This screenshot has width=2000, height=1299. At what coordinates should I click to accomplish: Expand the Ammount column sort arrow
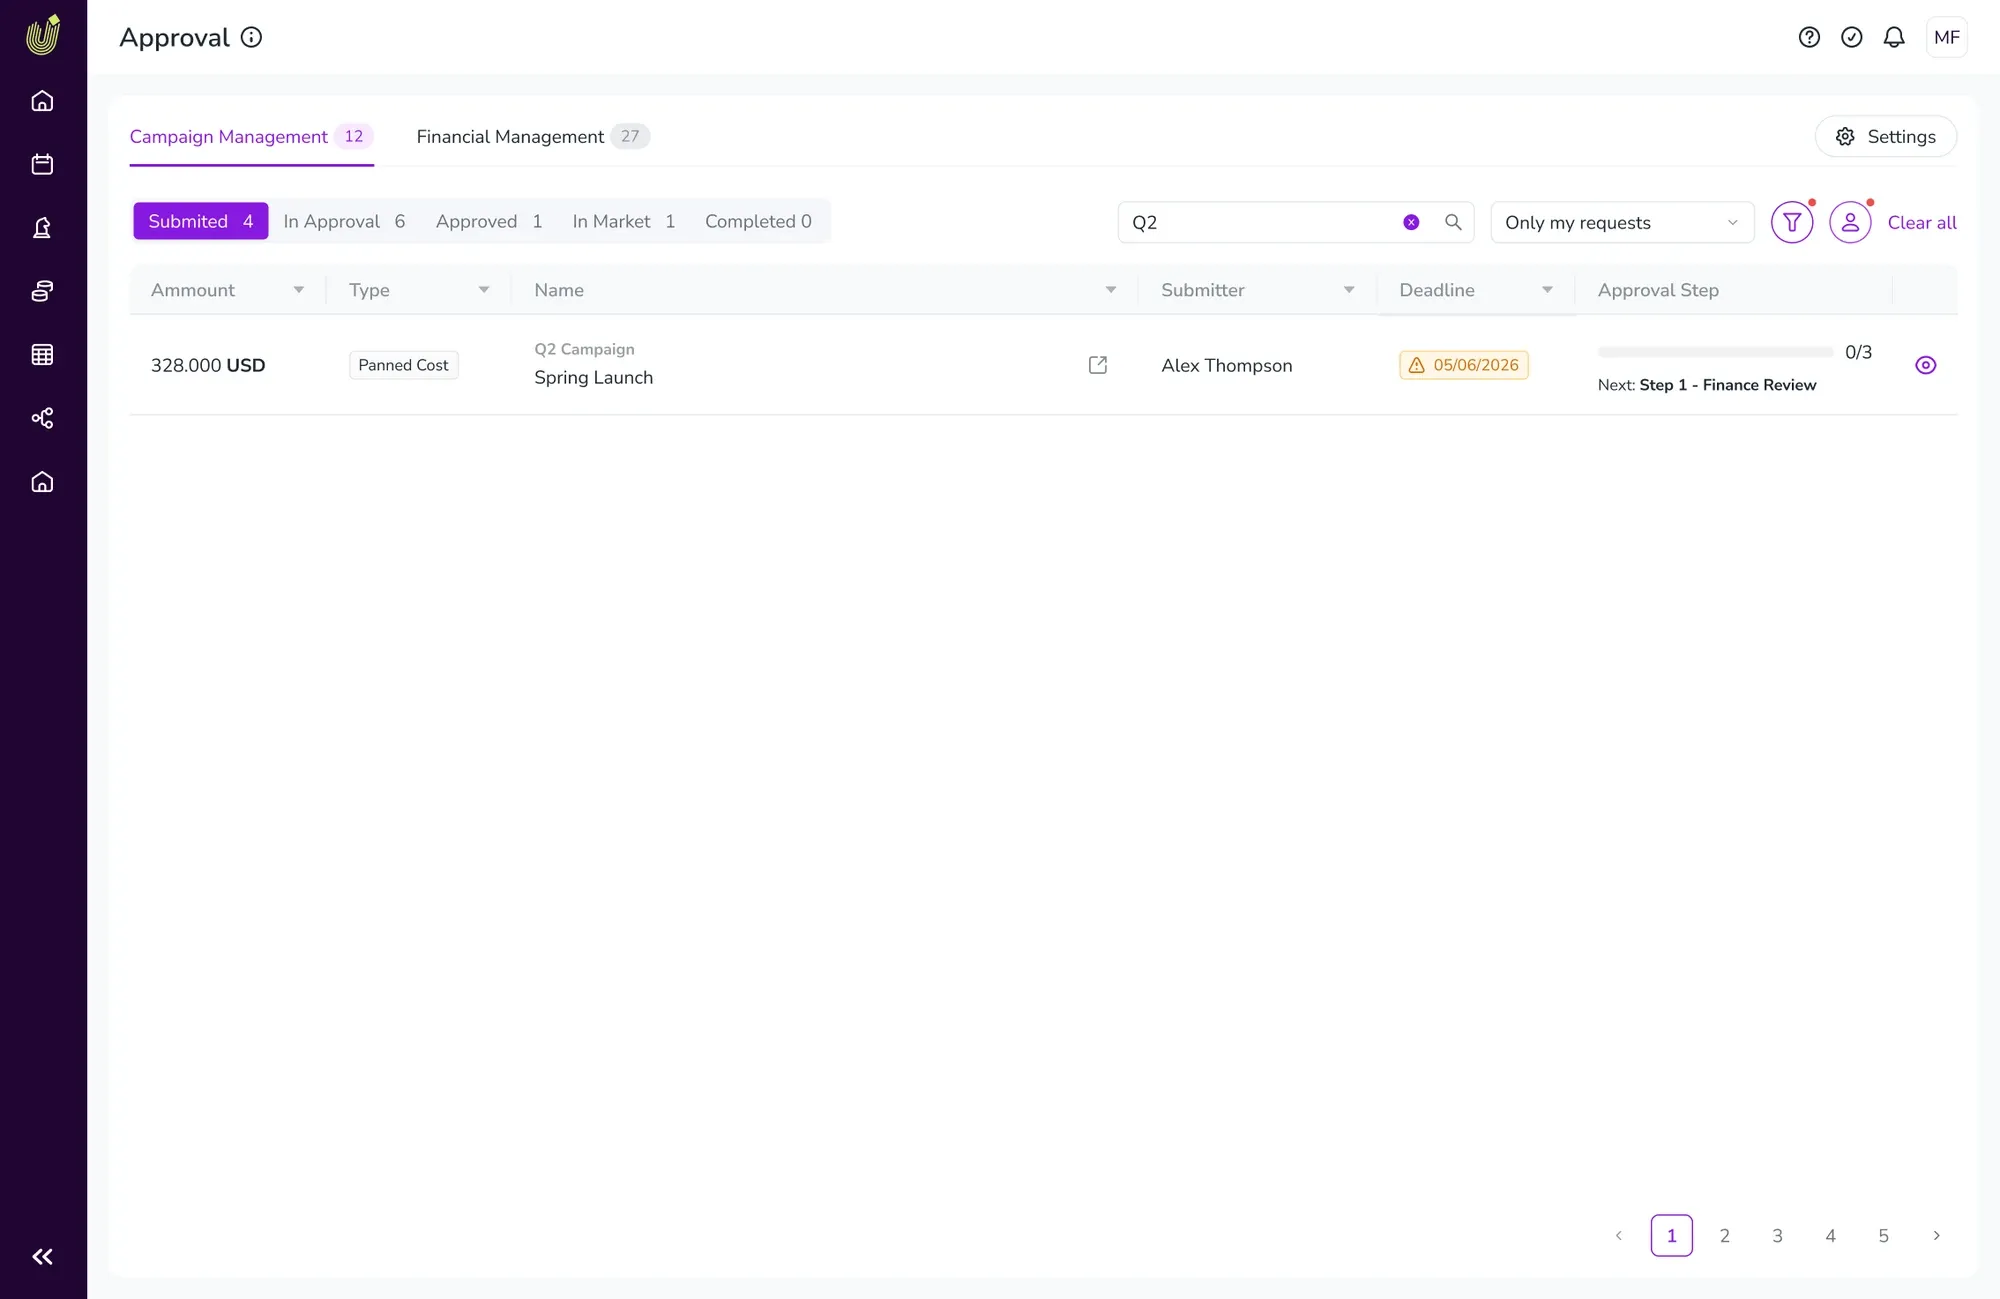[298, 290]
